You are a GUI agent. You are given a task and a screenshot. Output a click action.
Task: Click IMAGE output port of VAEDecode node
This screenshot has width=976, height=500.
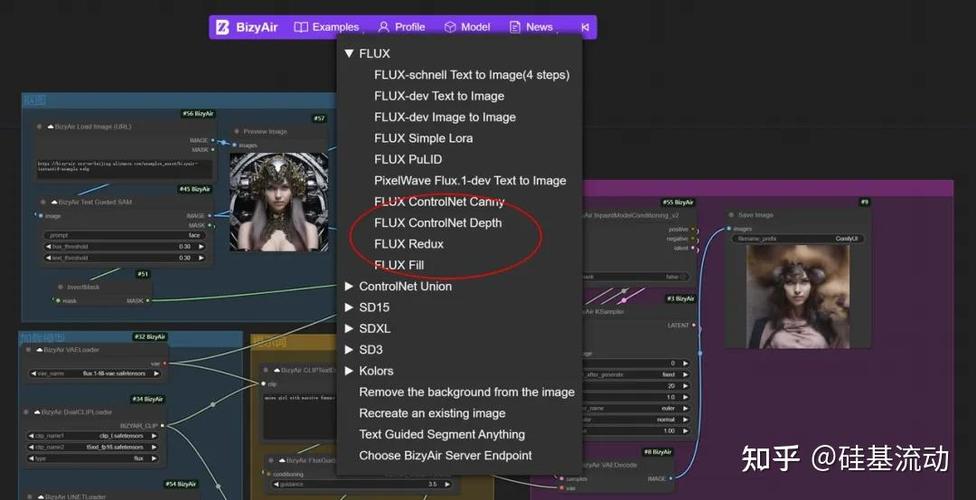pos(670,479)
